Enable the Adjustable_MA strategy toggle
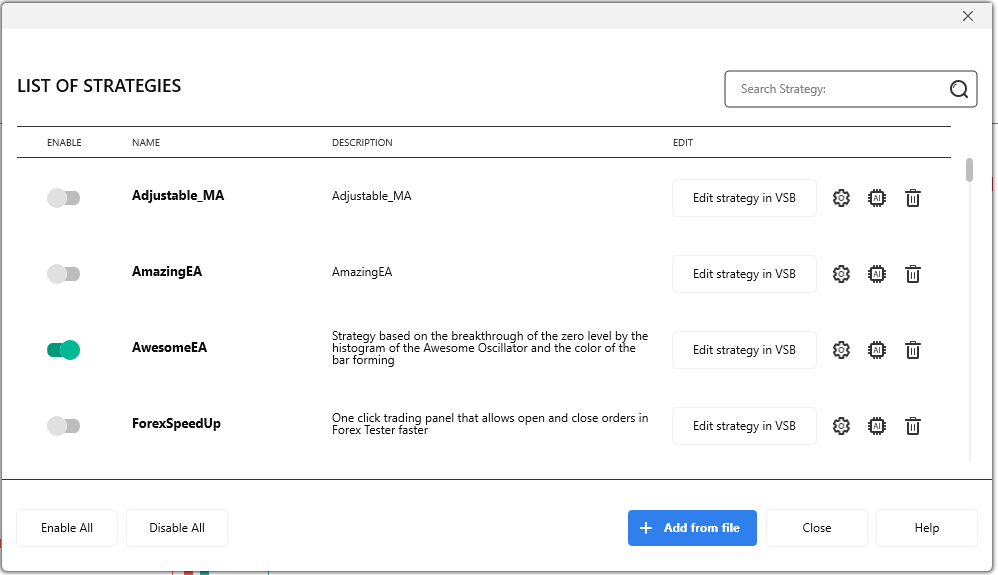Image resolution: width=998 pixels, height=575 pixels. [63, 198]
